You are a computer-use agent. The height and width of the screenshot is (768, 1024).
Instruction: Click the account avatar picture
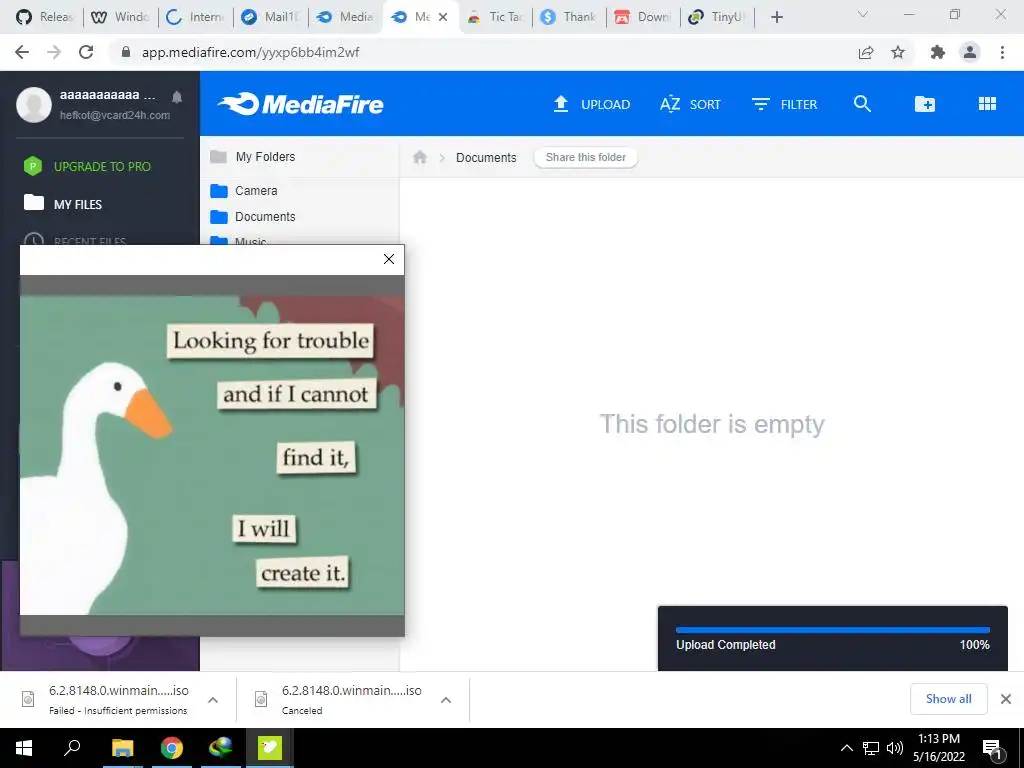[34, 104]
